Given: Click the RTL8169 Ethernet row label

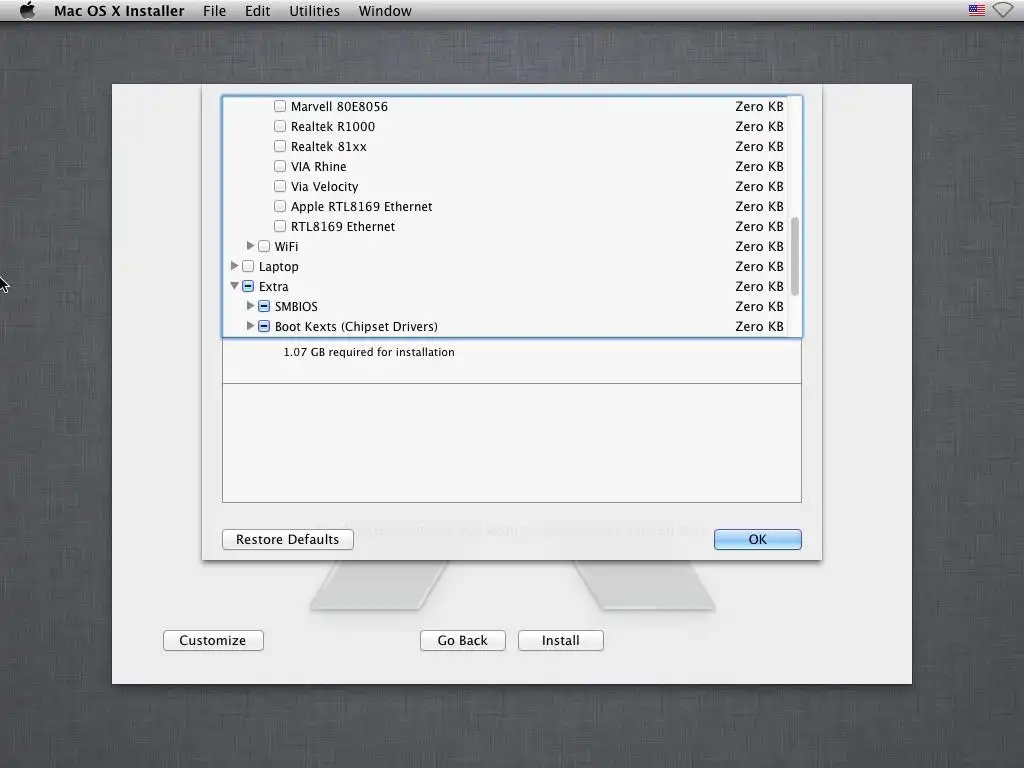Looking at the screenshot, I should click(x=343, y=227).
